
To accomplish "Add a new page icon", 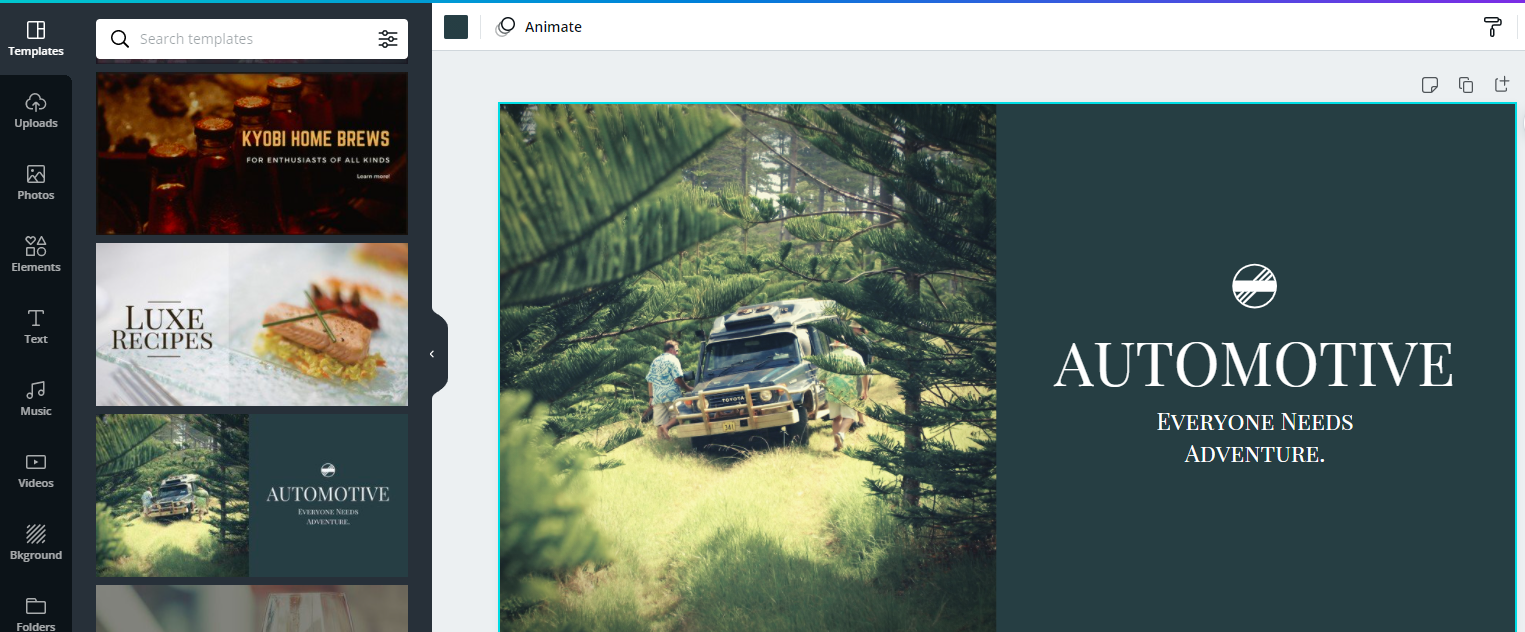I will [x=1501, y=85].
